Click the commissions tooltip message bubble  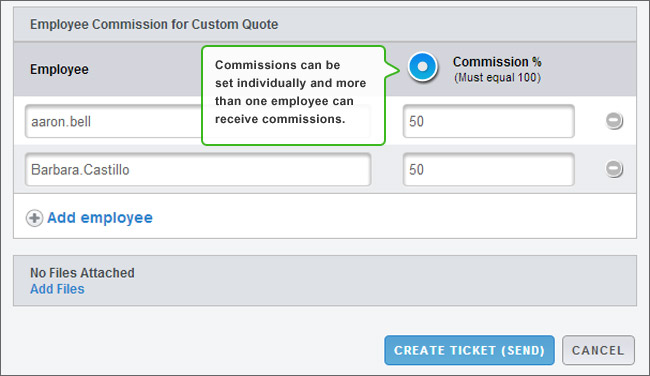293,95
